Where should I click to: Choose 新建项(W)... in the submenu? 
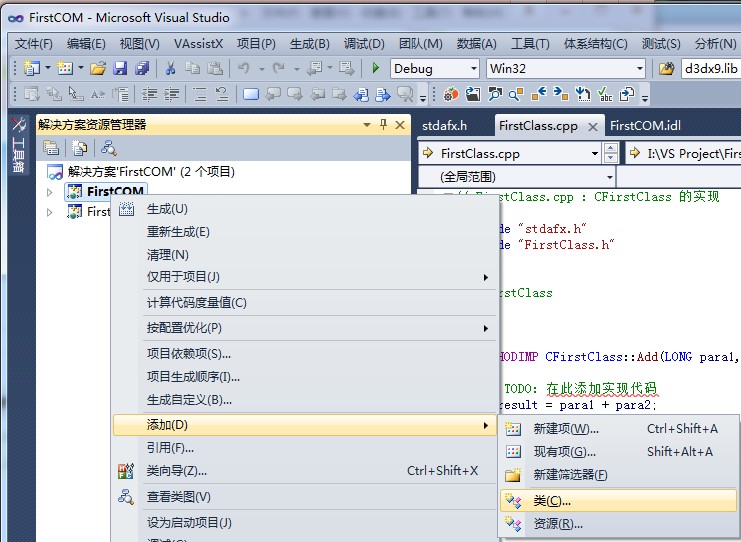click(x=618, y=429)
